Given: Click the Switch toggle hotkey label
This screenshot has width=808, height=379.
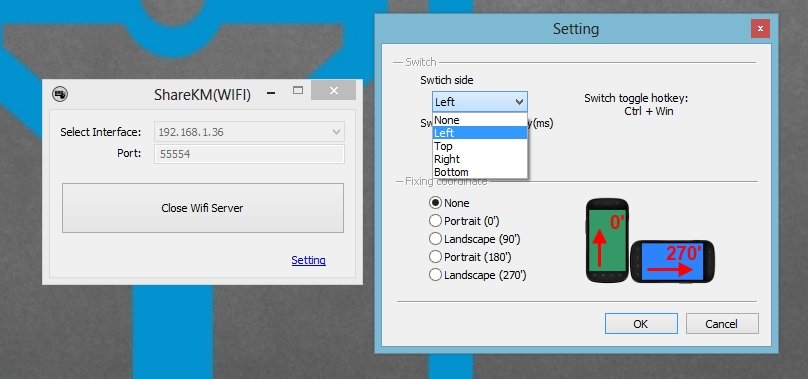Looking at the screenshot, I should pos(636,98).
